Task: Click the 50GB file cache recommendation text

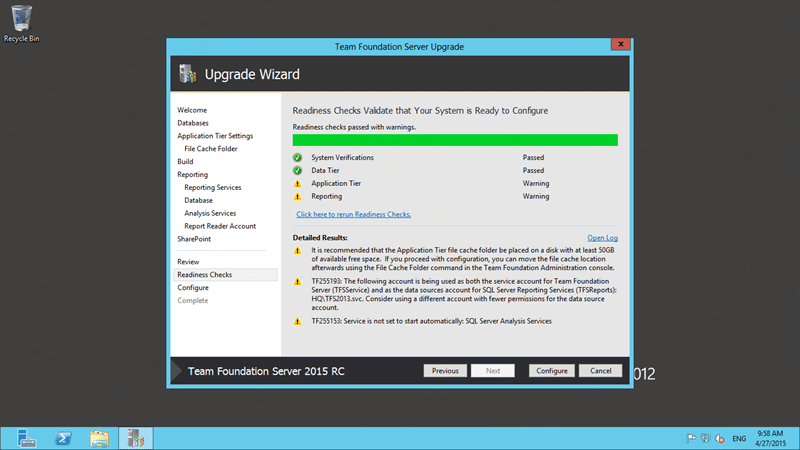Action: coord(463,259)
